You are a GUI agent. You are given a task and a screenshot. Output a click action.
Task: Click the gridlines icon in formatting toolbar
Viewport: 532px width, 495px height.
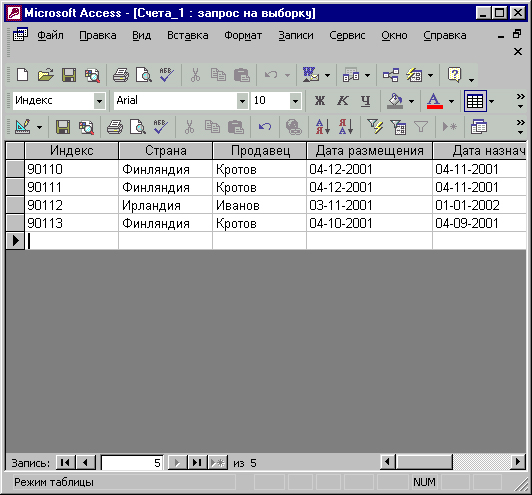(475, 101)
